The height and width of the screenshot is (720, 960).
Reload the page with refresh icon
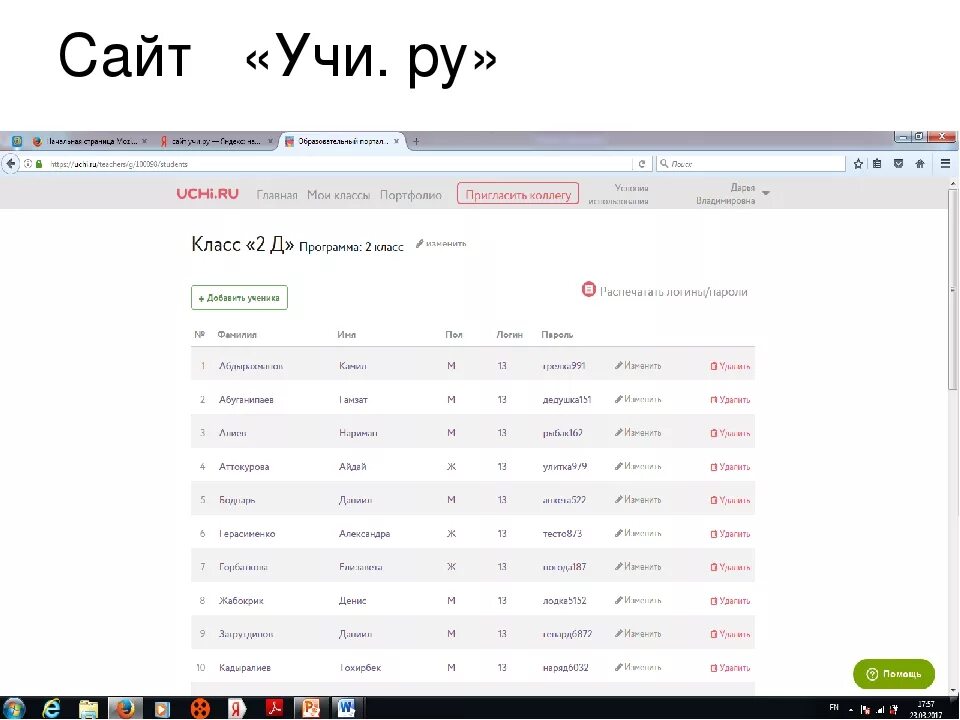642,164
